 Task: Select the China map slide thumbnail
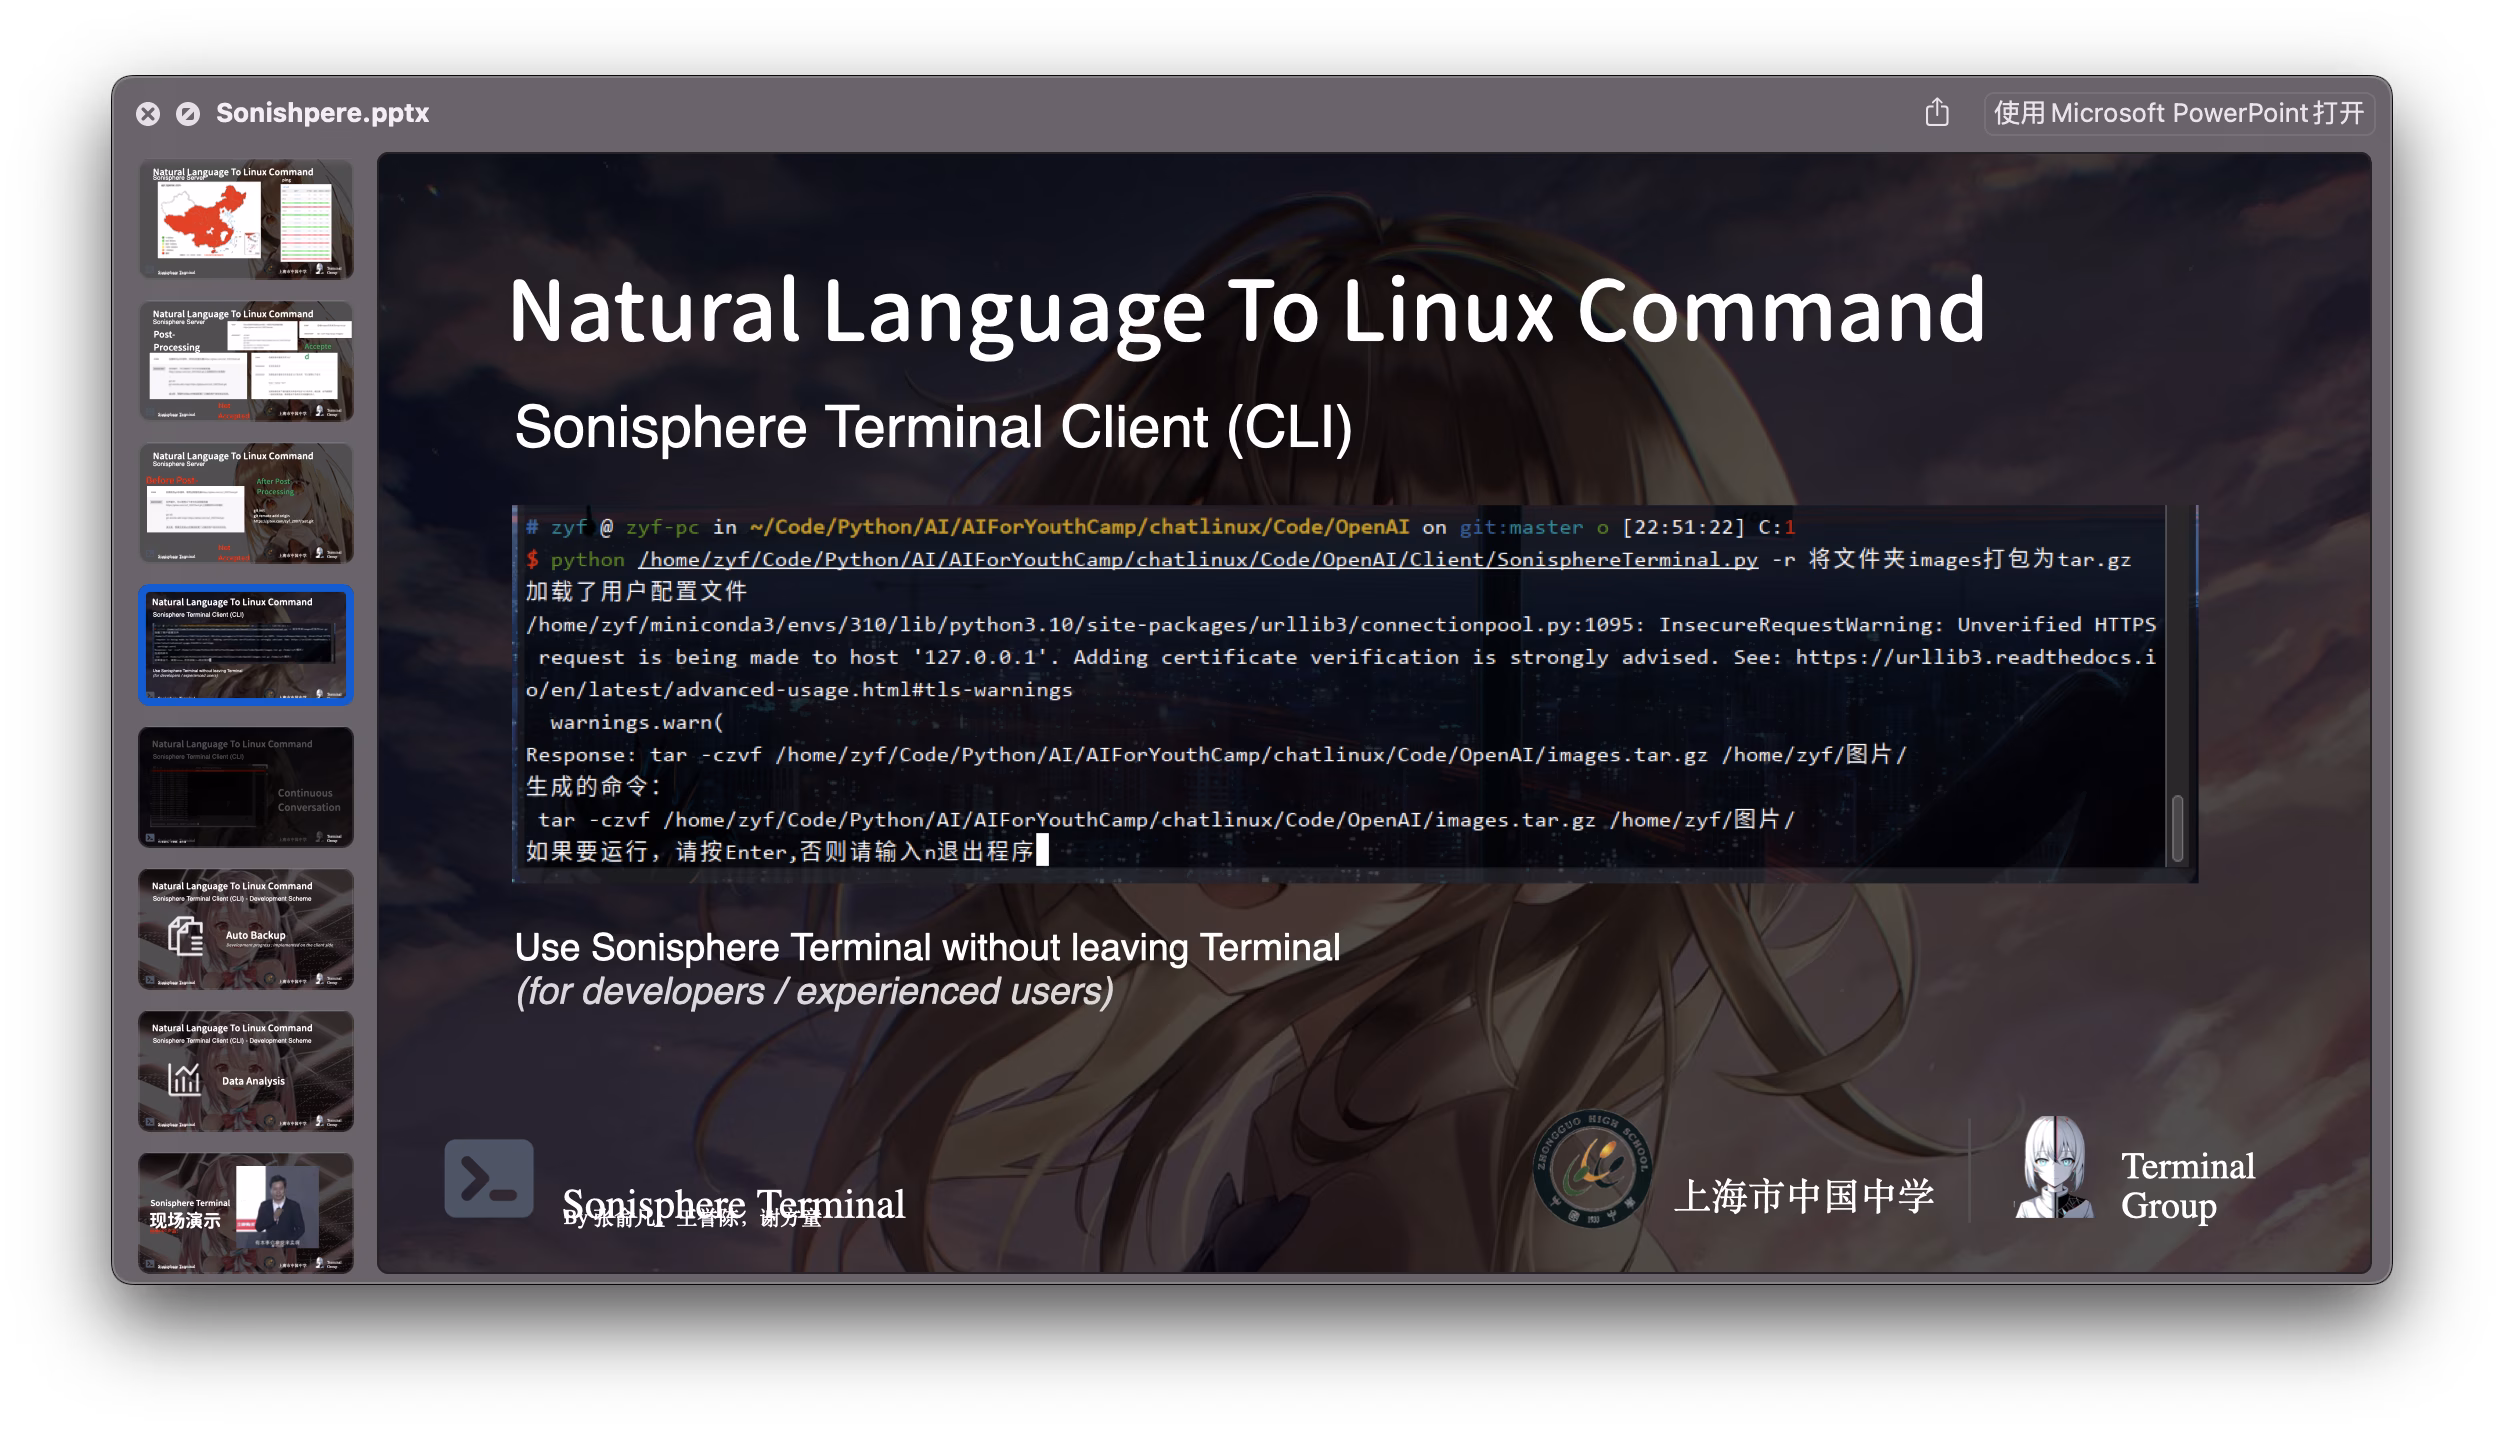[x=246, y=219]
